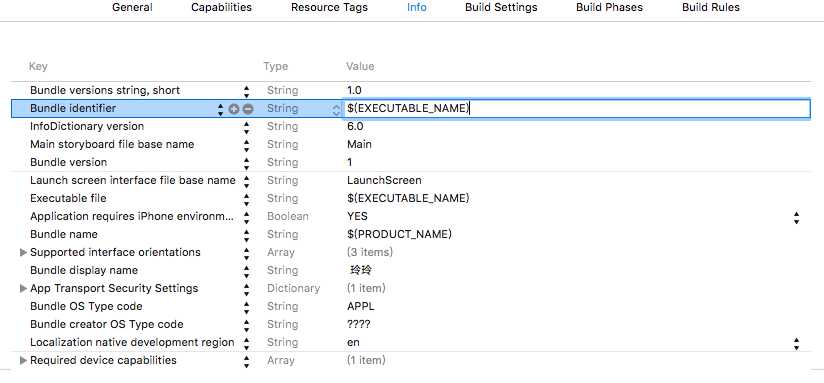Open key stepper for Executable file row

tap(246, 199)
